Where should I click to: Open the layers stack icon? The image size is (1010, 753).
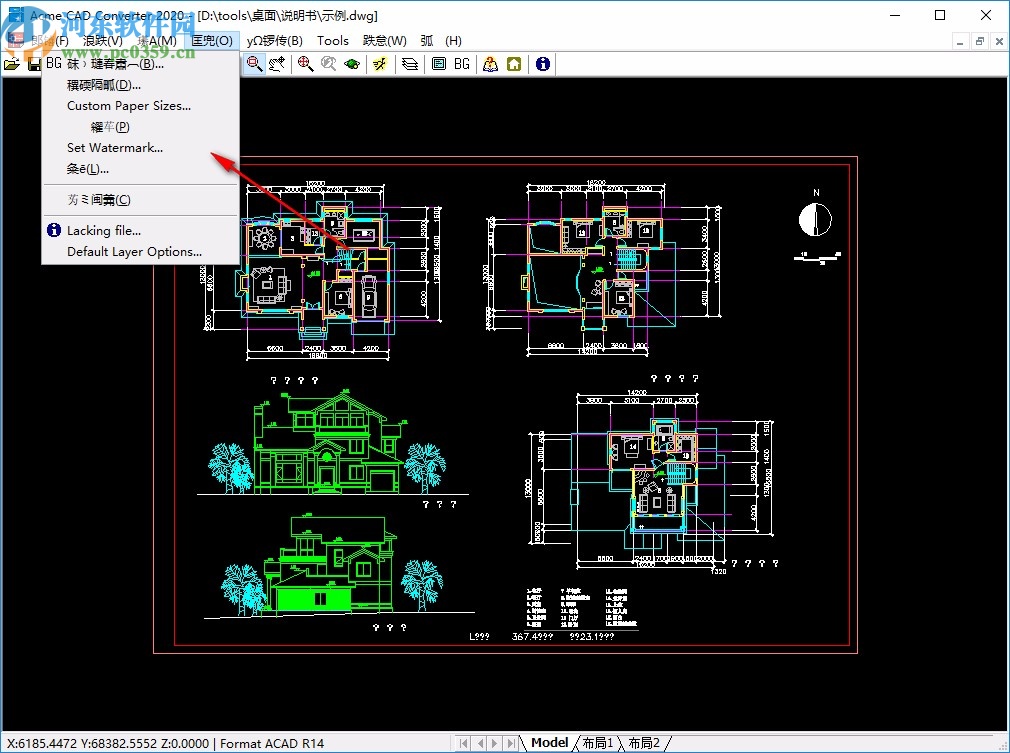pos(409,64)
